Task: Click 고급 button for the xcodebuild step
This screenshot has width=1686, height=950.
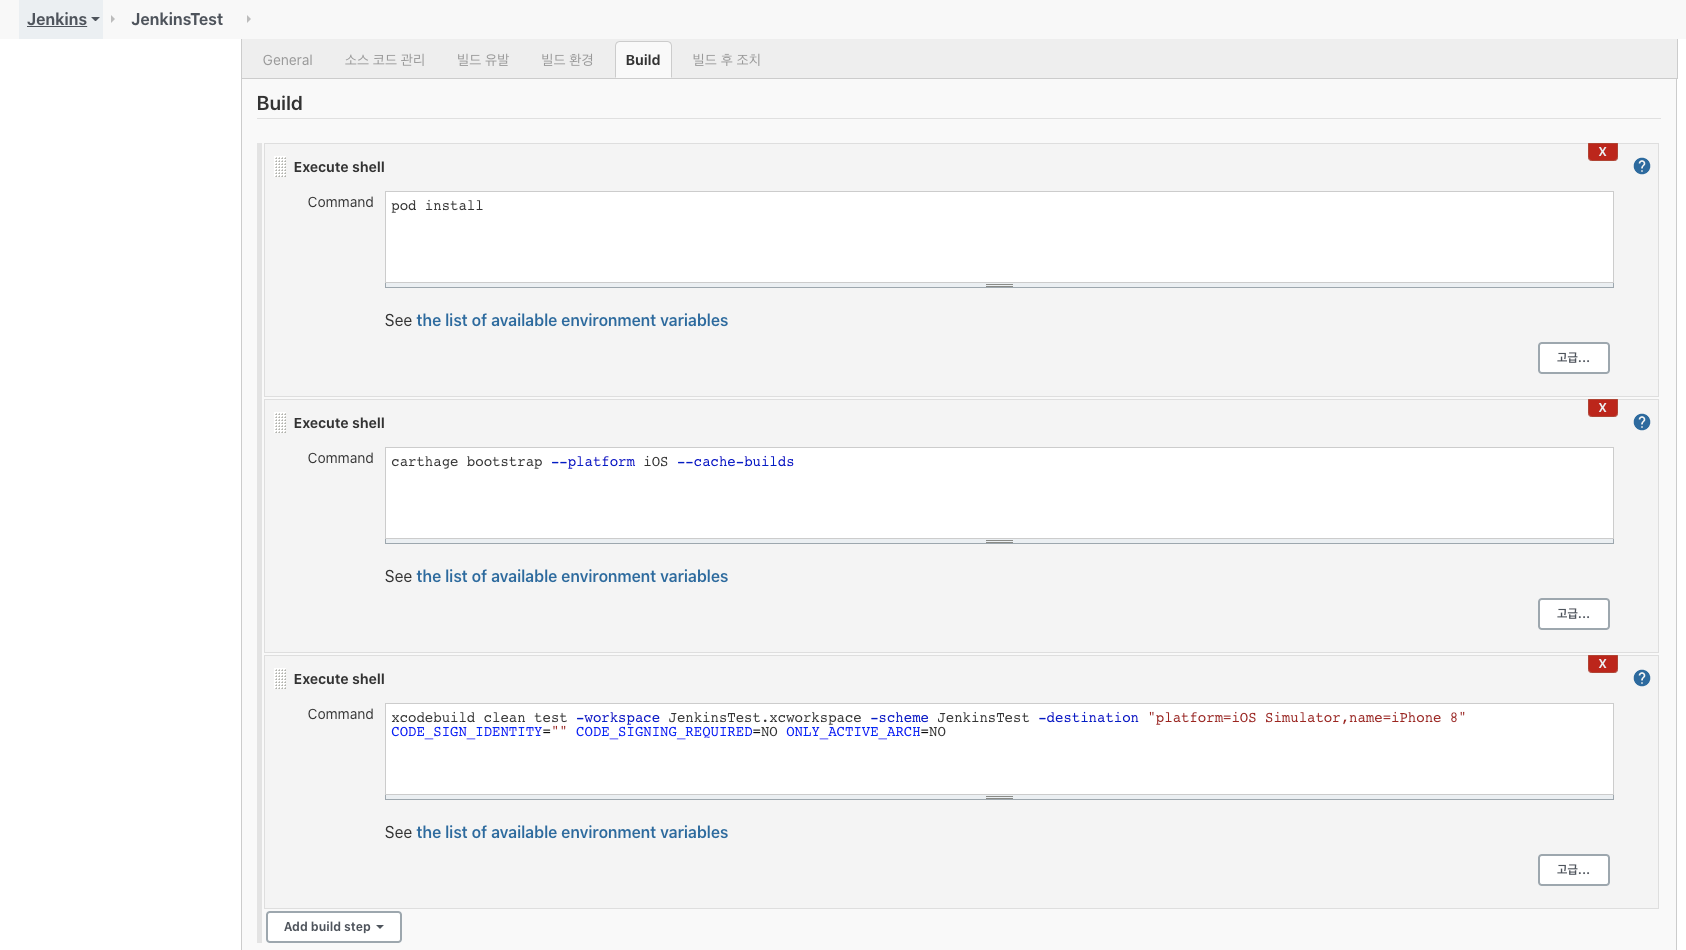Action: coord(1573,870)
